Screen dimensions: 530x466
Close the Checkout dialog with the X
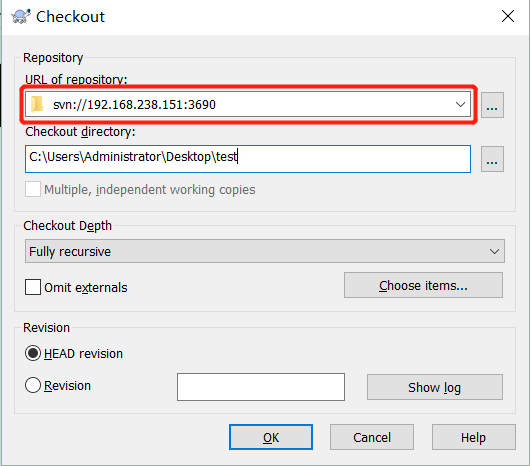[x=508, y=16]
